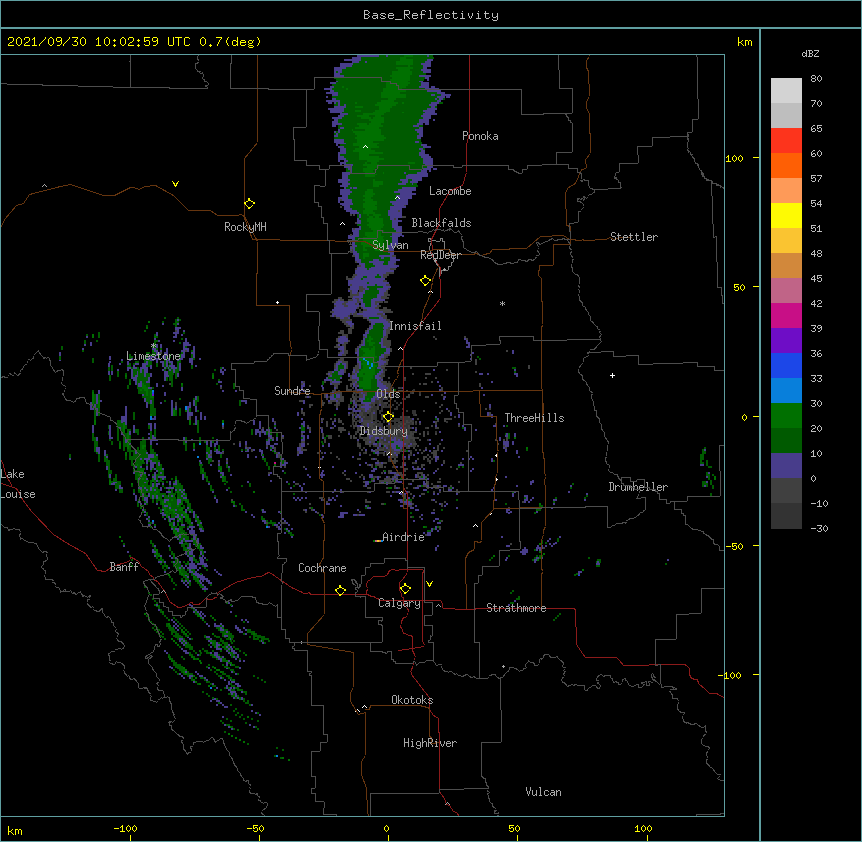Select the Vulcan label
Image resolution: width=862 pixels, height=842 pixels.
pos(543,792)
